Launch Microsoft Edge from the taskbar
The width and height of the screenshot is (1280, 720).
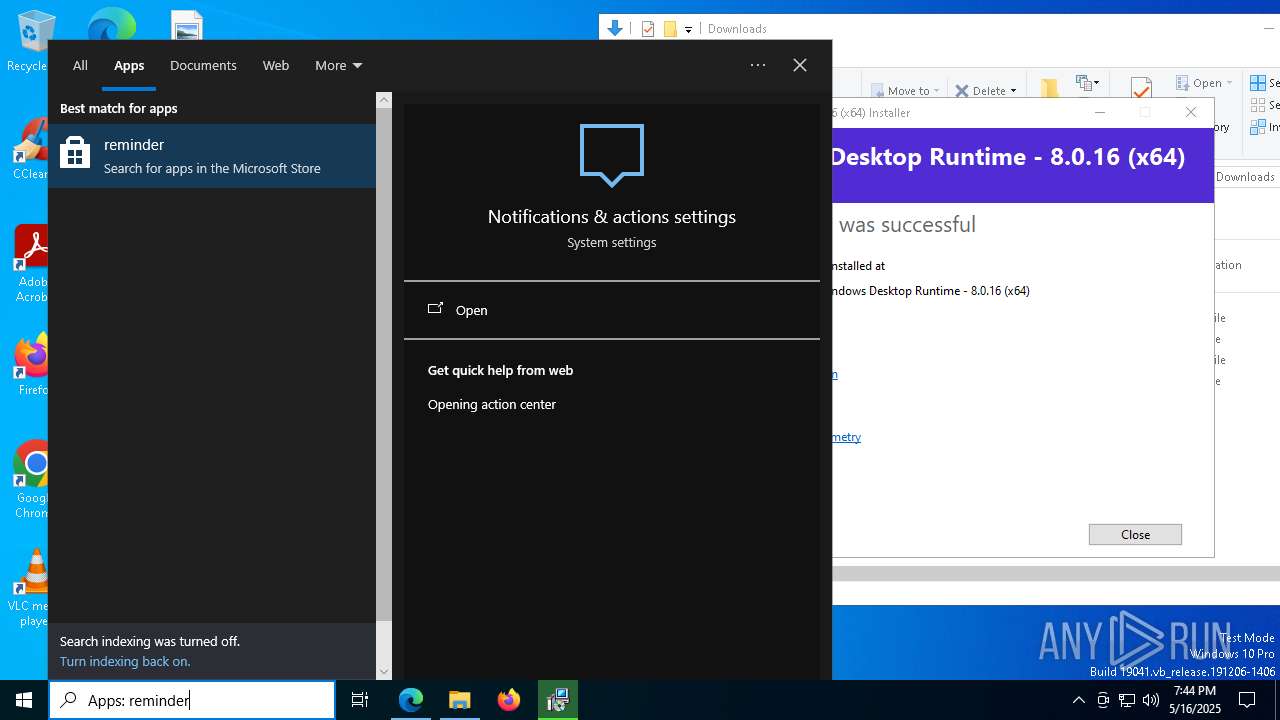tap(411, 700)
